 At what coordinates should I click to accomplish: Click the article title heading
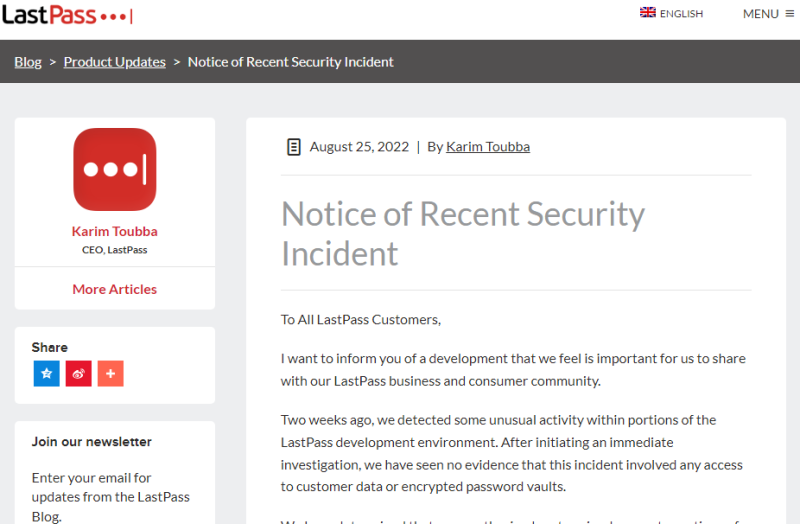point(463,233)
